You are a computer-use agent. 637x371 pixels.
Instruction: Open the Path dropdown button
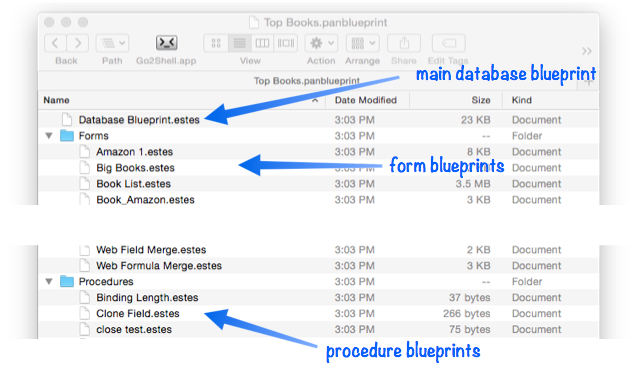coord(113,43)
